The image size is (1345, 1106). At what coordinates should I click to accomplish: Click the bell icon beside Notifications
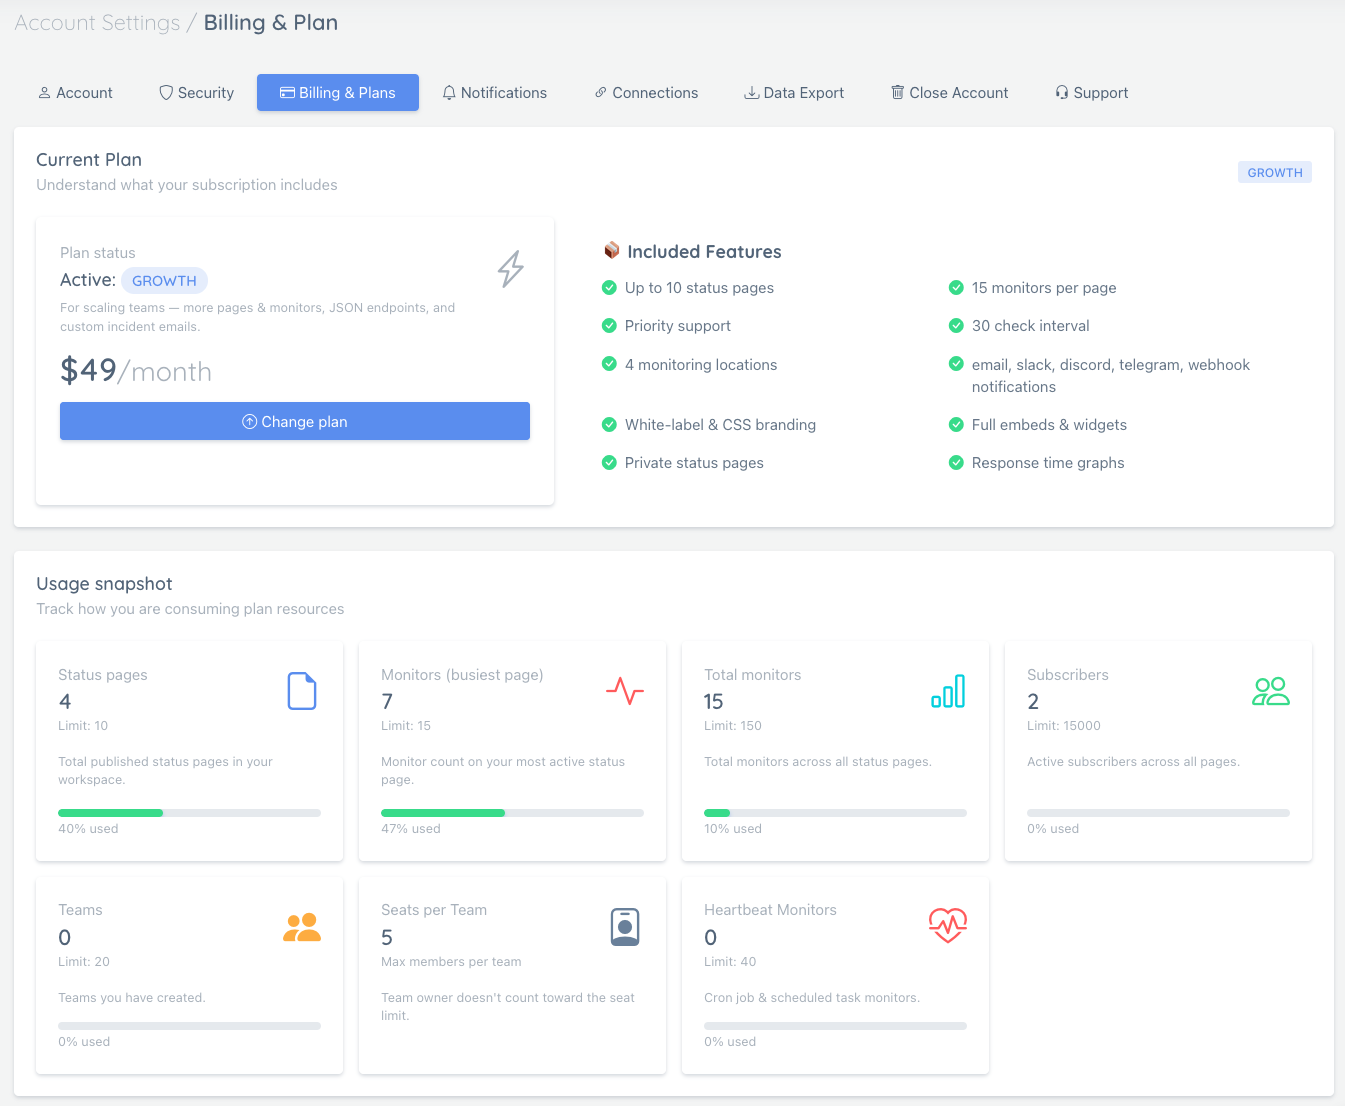(x=449, y=92)
